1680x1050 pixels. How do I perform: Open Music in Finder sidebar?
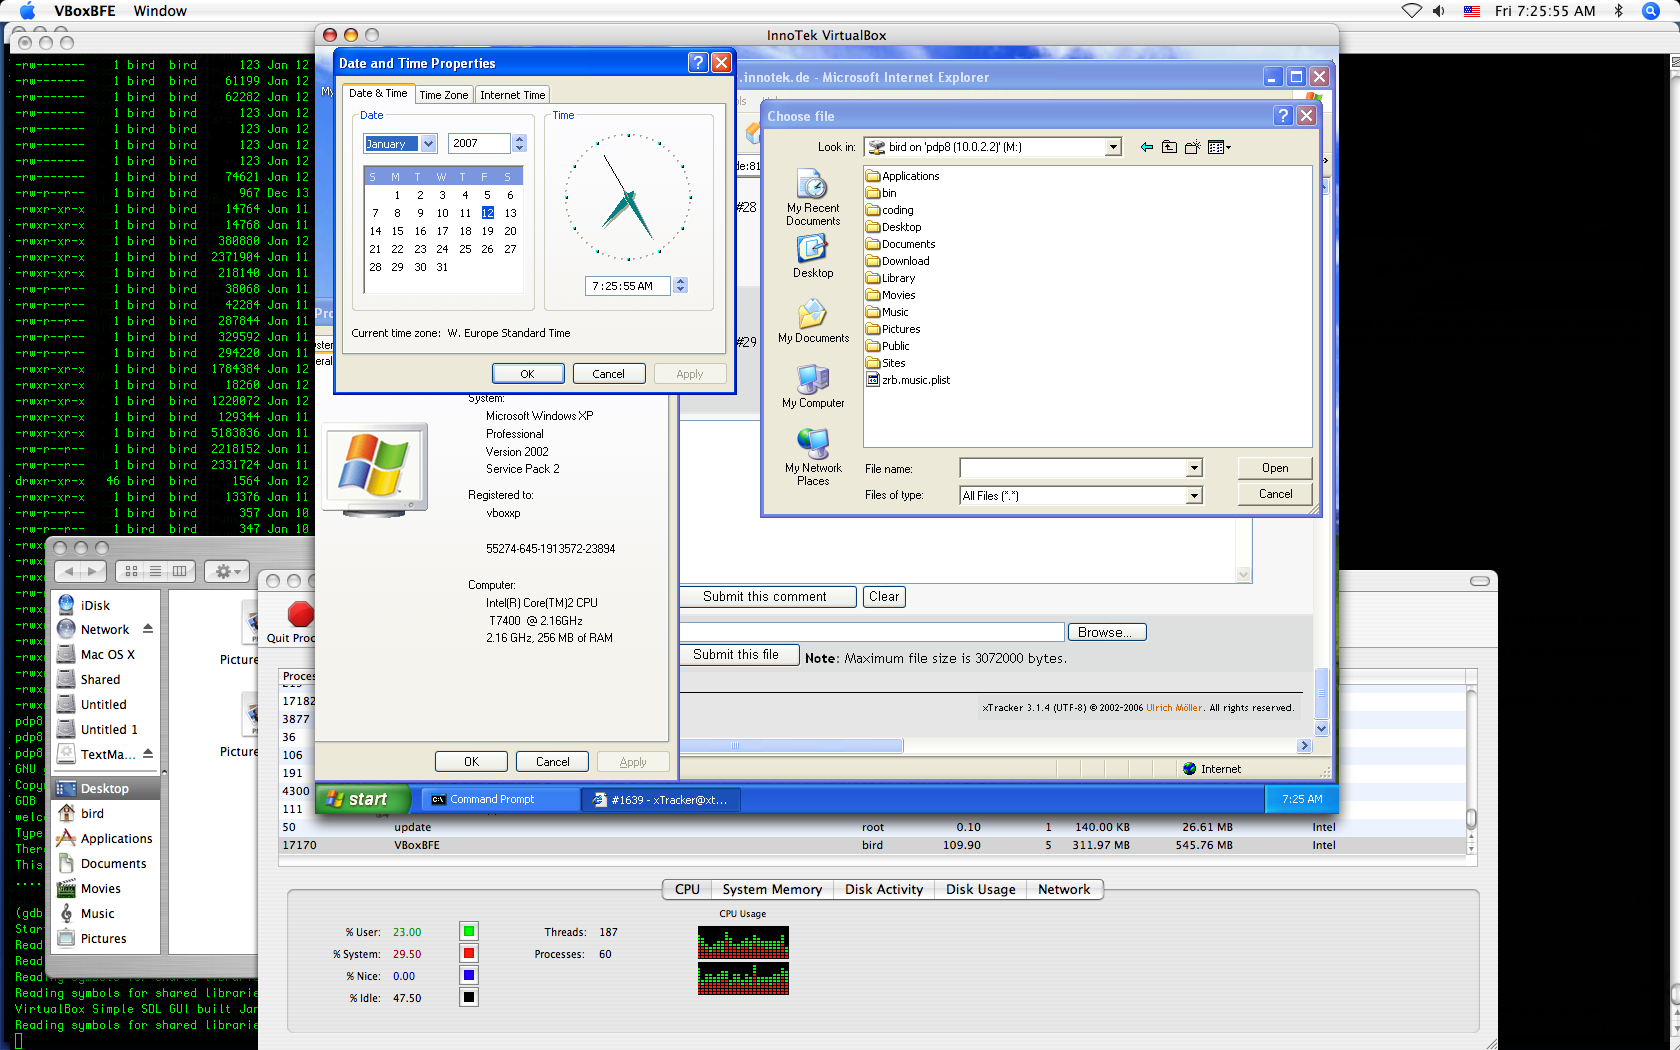coord(97,913)
